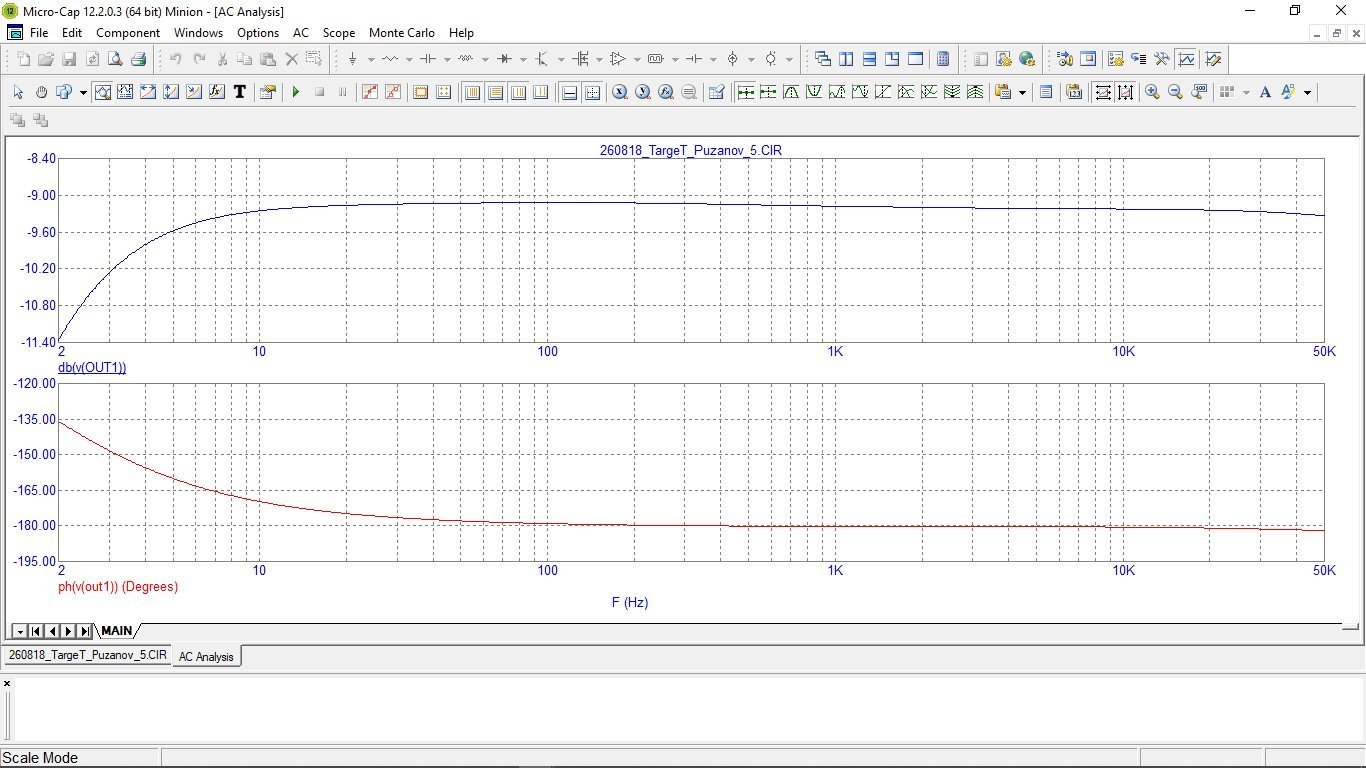
Task: Tile windows vertically using the toolbar icon
Action: (x=846, y=59)
